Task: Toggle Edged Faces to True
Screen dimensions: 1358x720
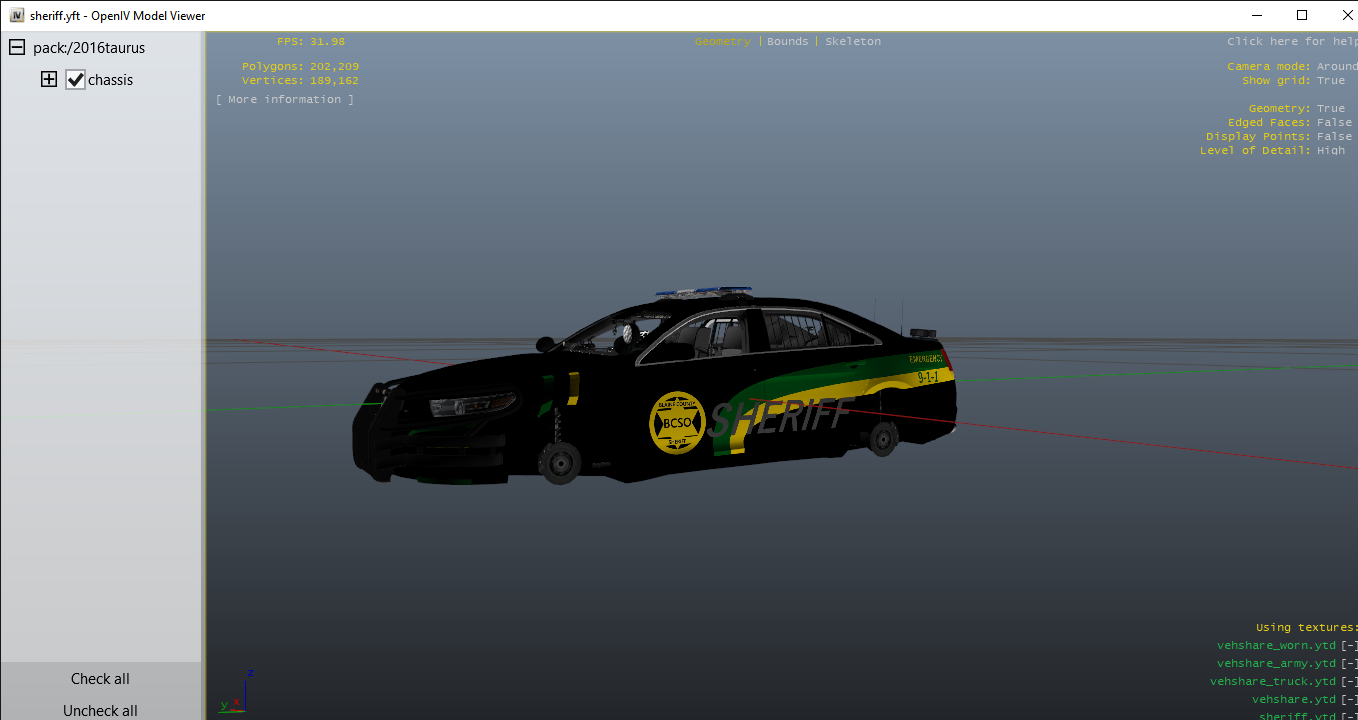Action: click(x=1333, y=123)
